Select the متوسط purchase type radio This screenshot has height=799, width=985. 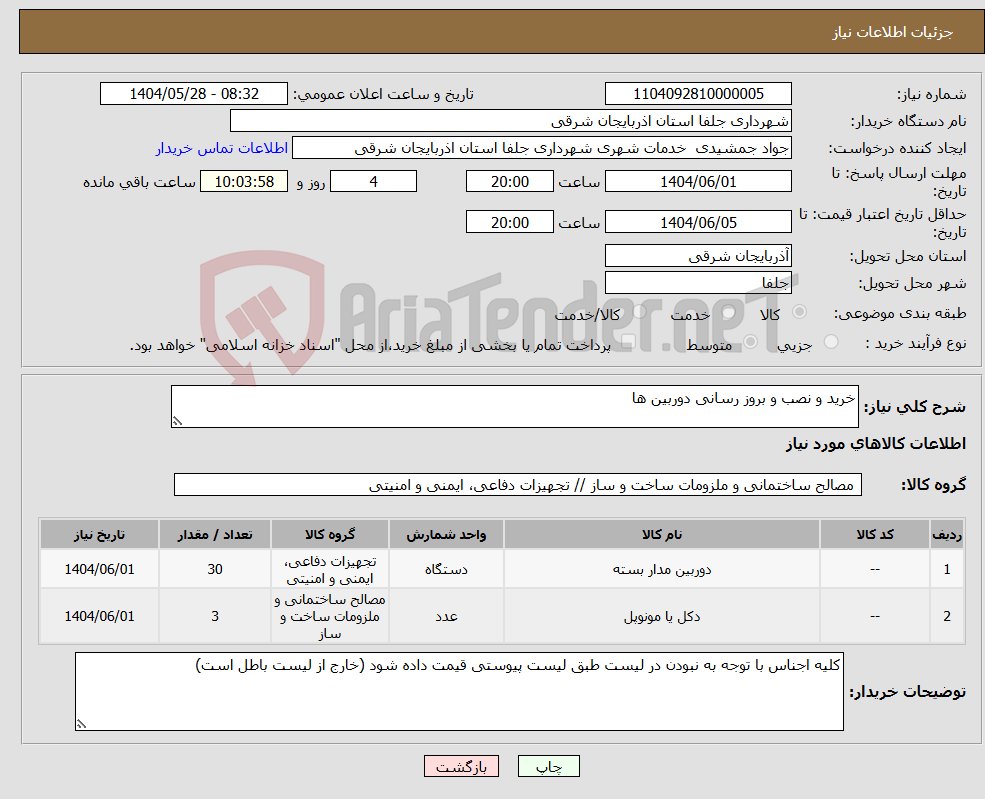[x=750, y=340]
